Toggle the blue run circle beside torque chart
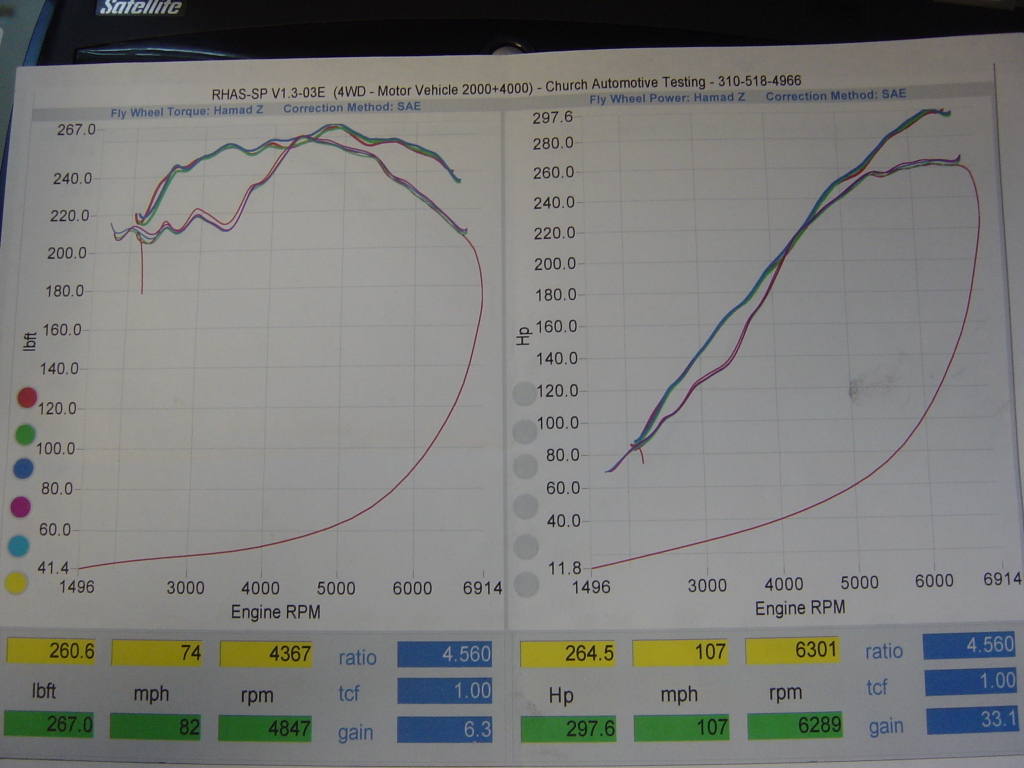The image size is (1024, 768). 25,471
